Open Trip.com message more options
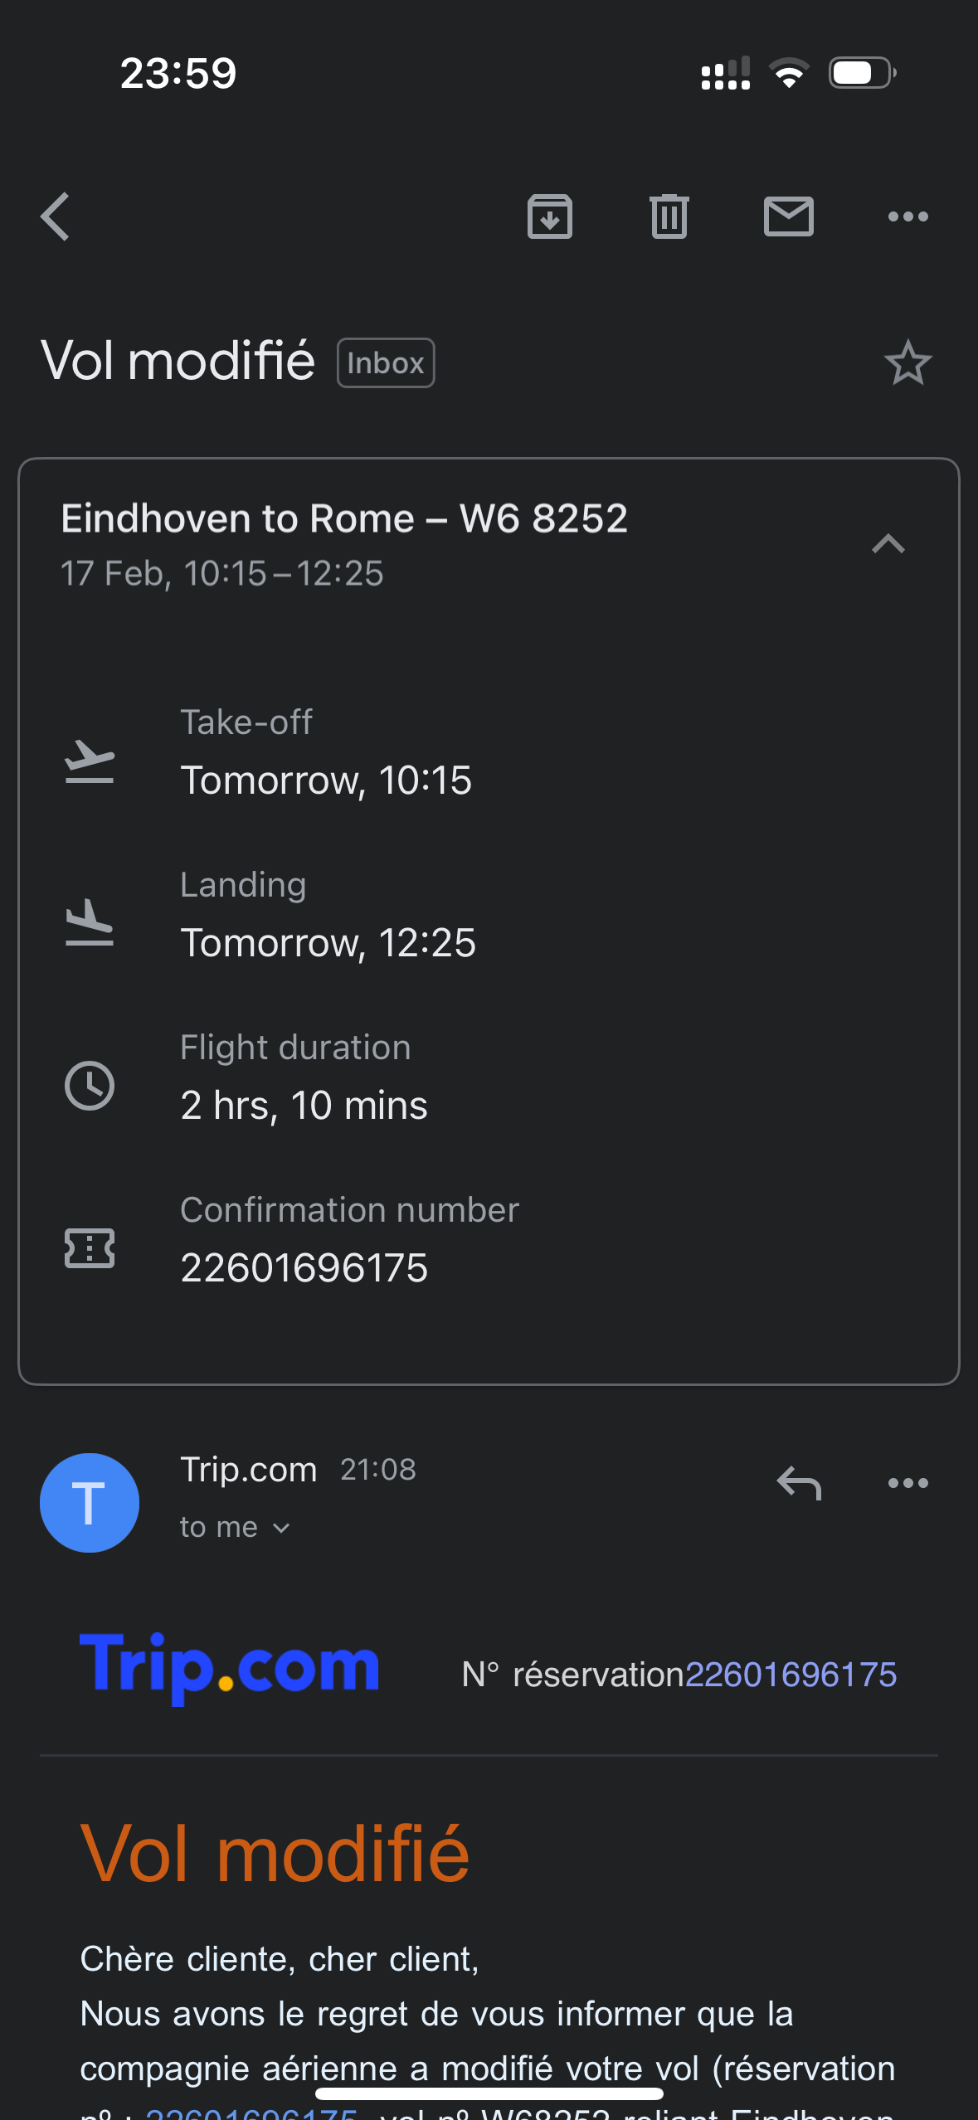Viewport: 978px width, 2120px height. [908, 1484]
